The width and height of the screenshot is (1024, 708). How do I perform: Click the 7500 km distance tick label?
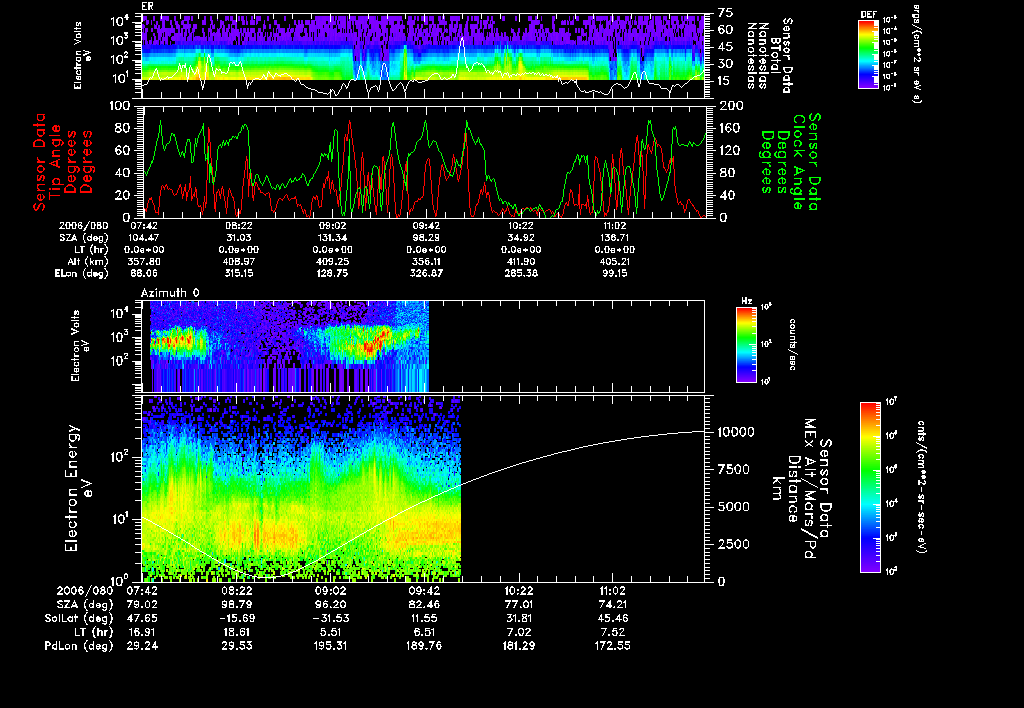(x=734, y=470)
